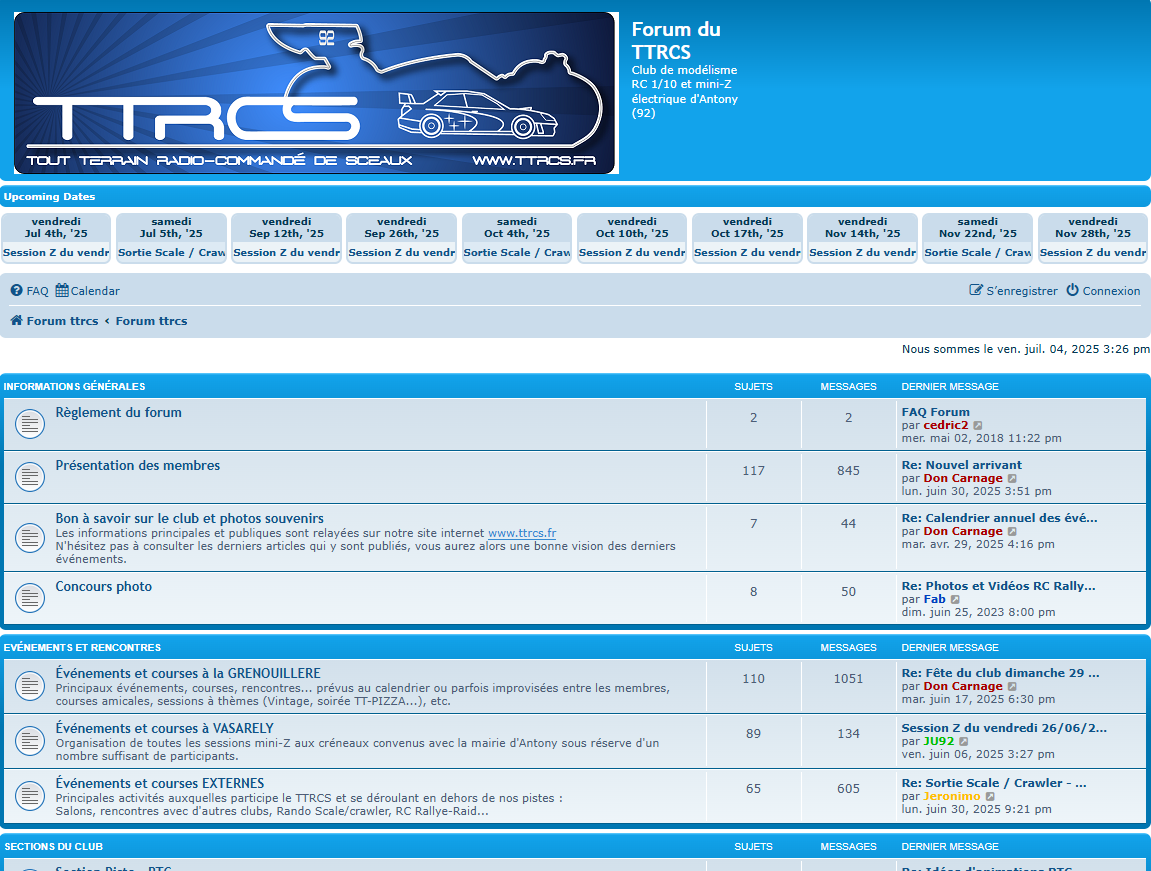Image resolution: width=1151 pixels, height=871 pixels.
Task: Open the Oct 4th '25 date card
Action: point(517,238)
